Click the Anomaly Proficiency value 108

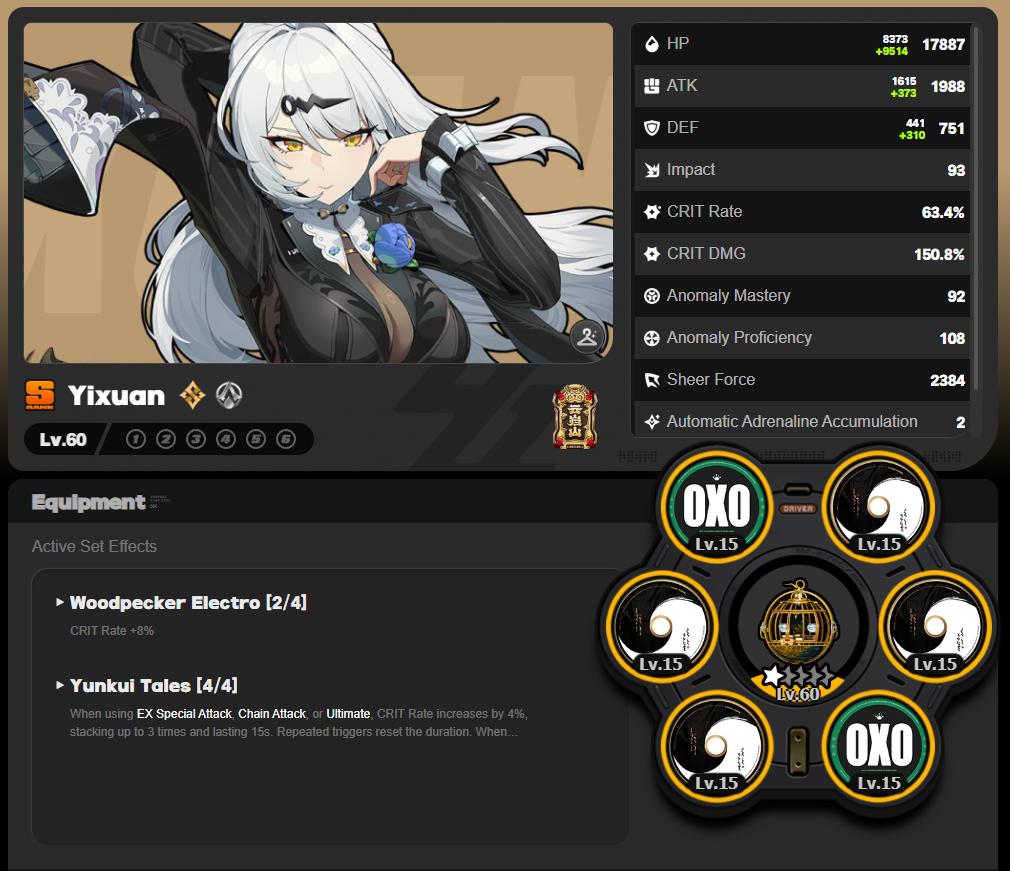click(952, 338)
